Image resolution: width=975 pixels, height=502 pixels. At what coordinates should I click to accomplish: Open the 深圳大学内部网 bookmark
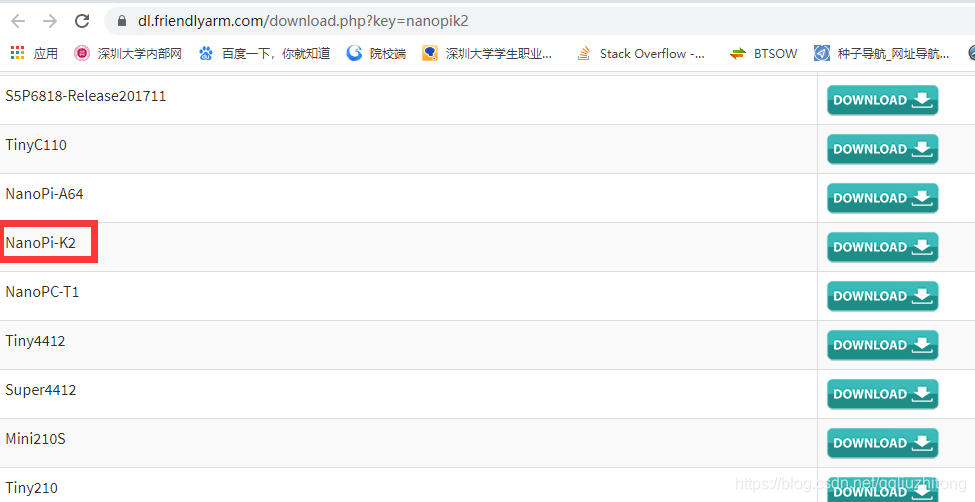pyautogui.click(x=127, y=53)
